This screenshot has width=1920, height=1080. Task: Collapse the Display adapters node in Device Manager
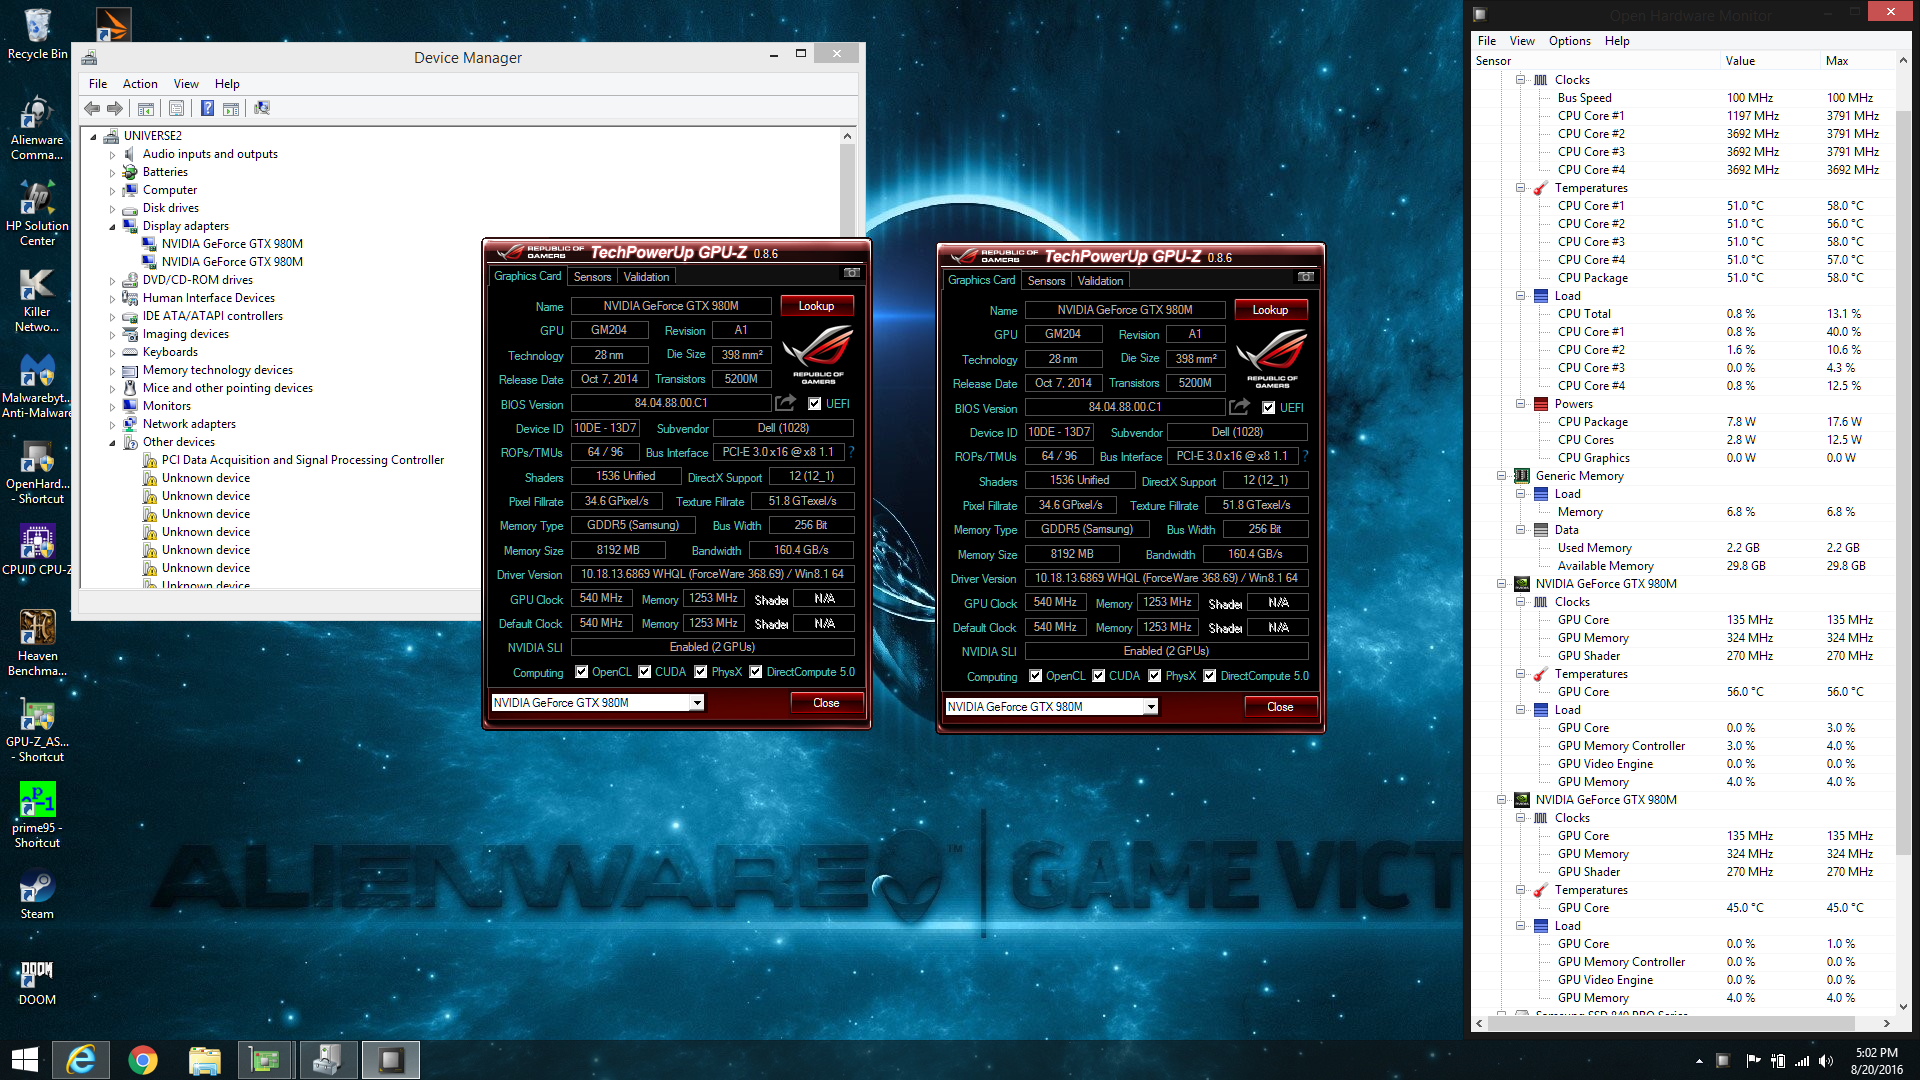point(112,227)
